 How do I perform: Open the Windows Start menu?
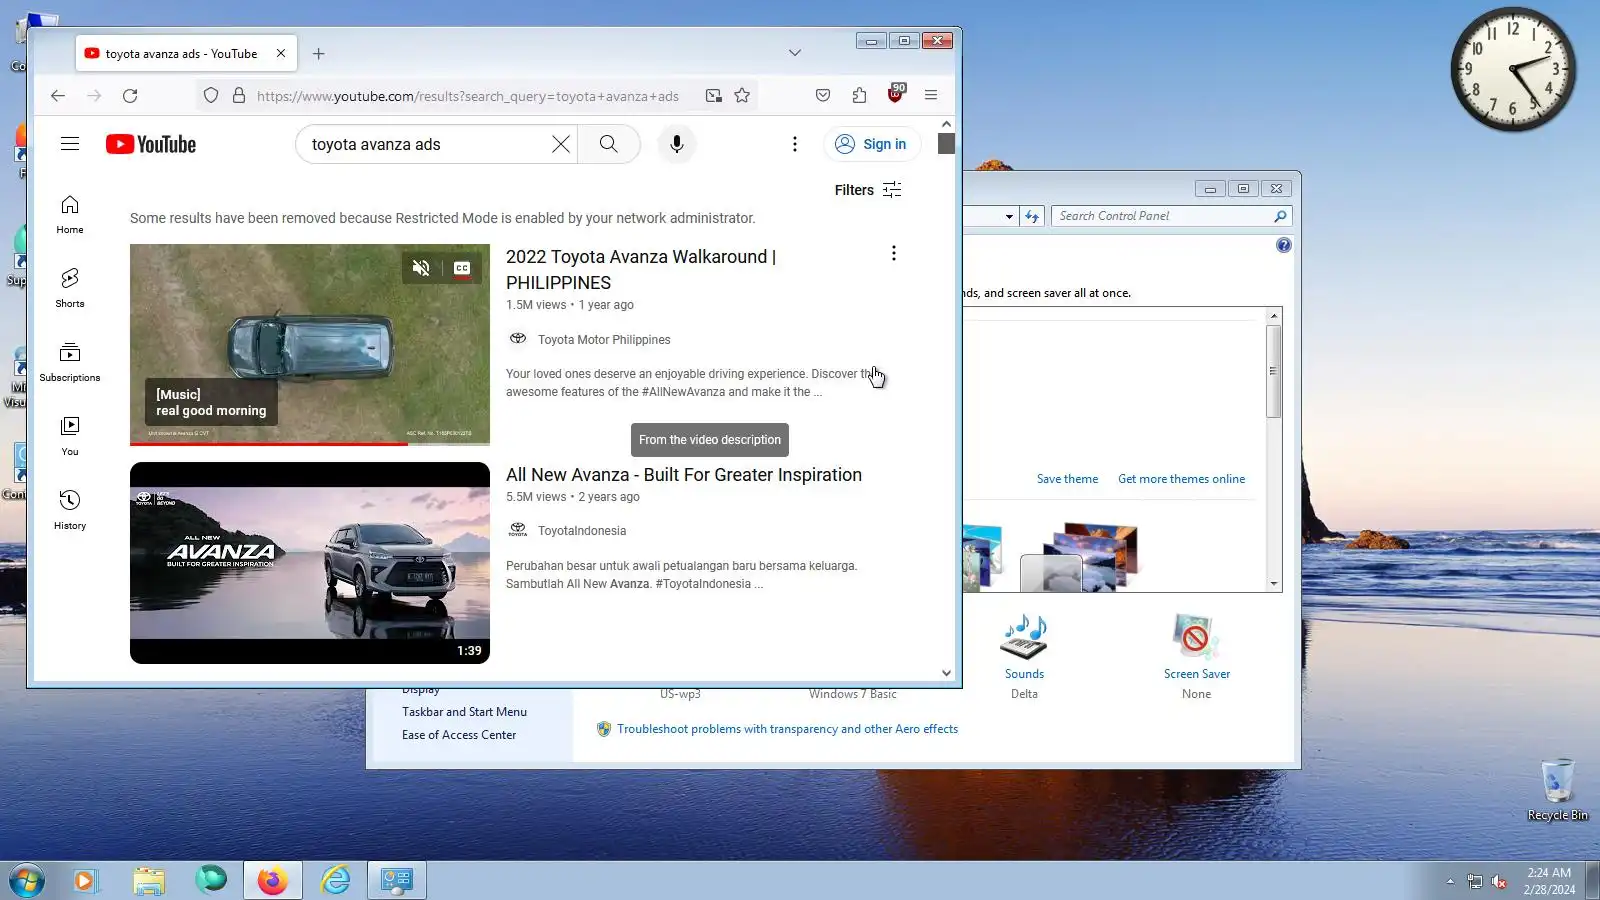[27, 881]
